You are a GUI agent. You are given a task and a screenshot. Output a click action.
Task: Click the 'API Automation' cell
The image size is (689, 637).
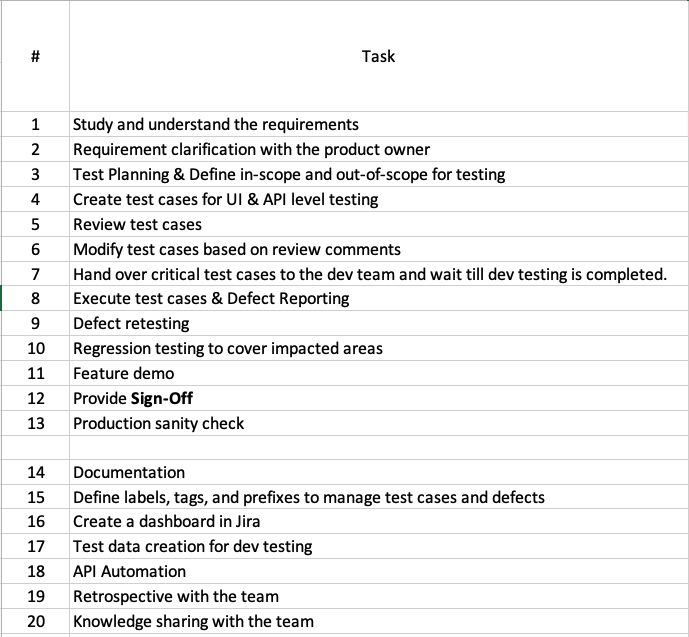click(379, 572)
